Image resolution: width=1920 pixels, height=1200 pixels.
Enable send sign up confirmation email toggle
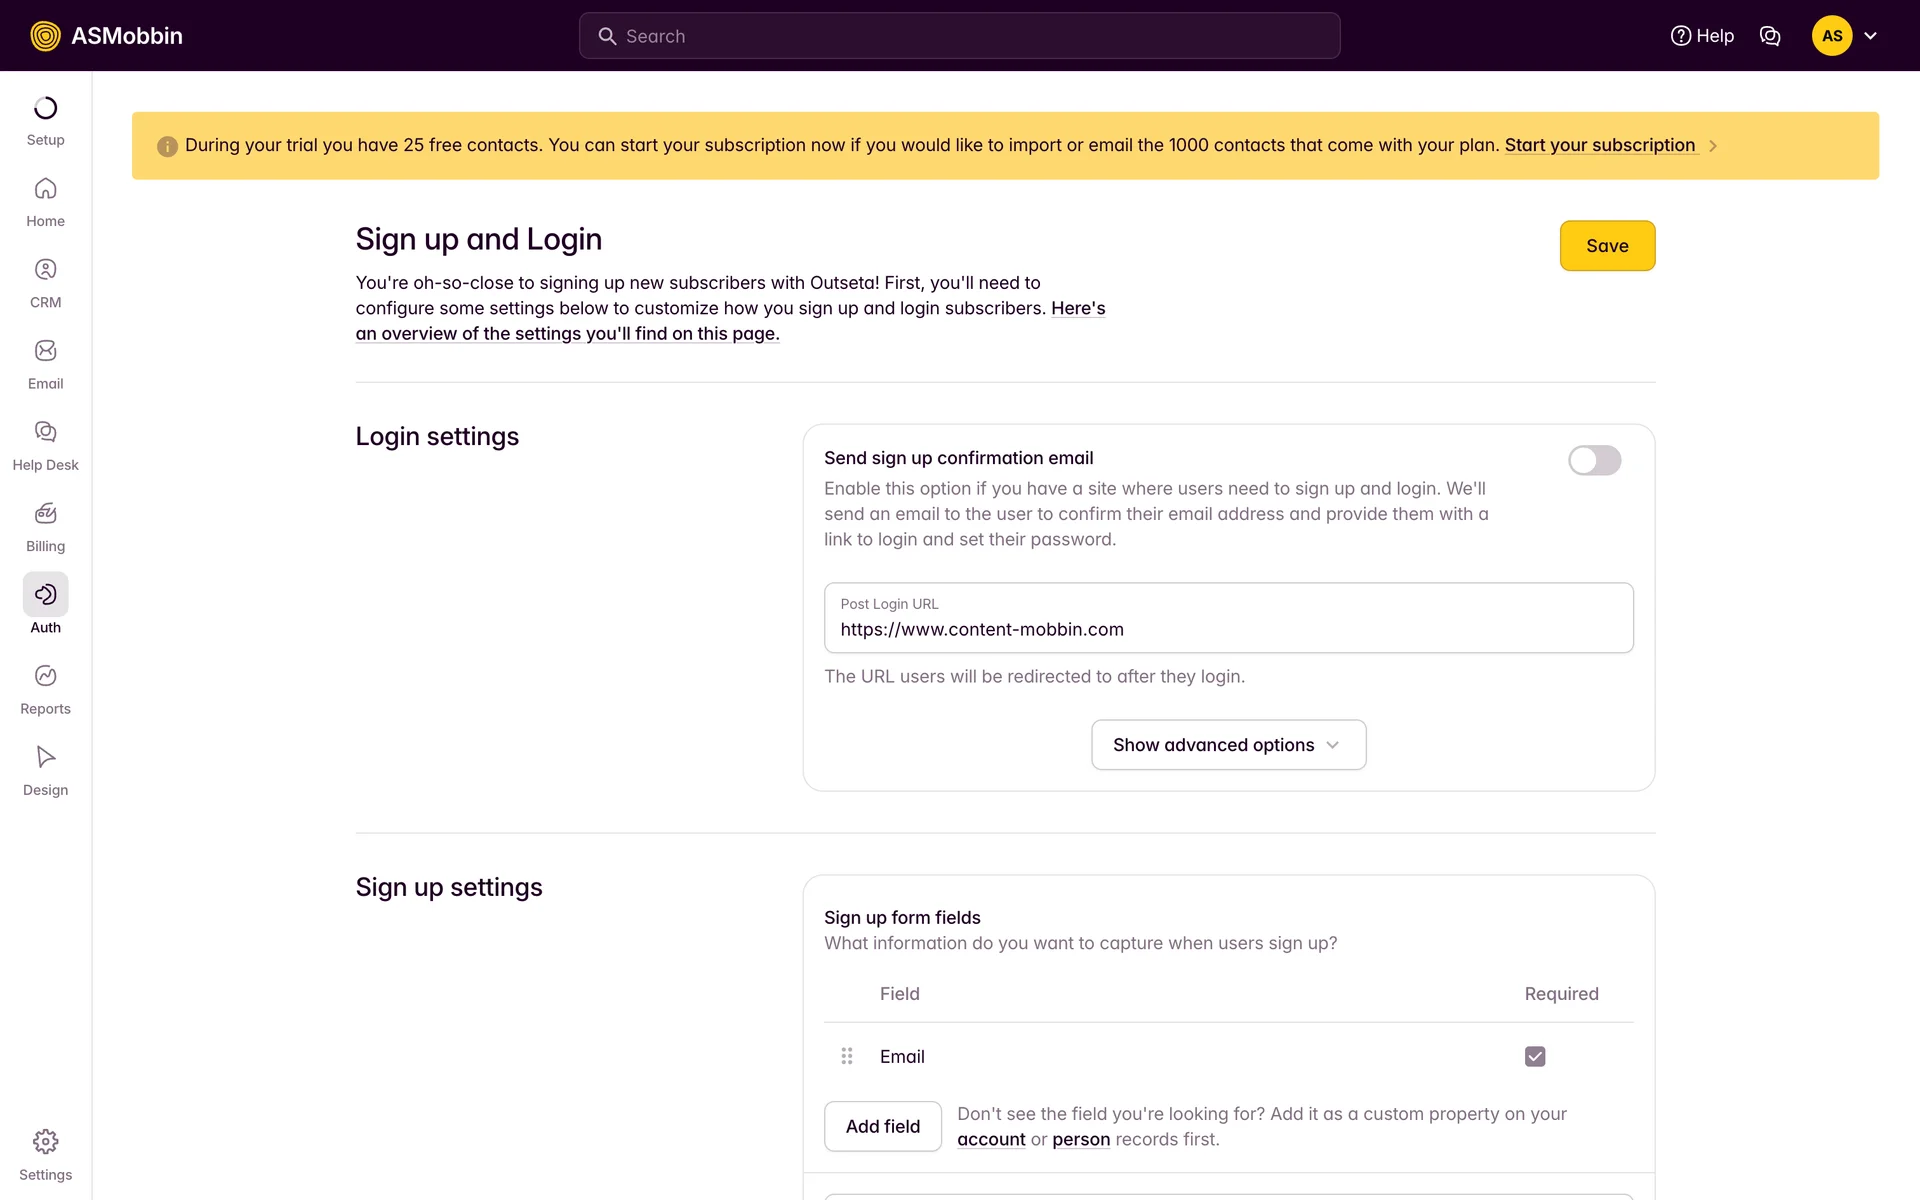[x=1594, y=461]
